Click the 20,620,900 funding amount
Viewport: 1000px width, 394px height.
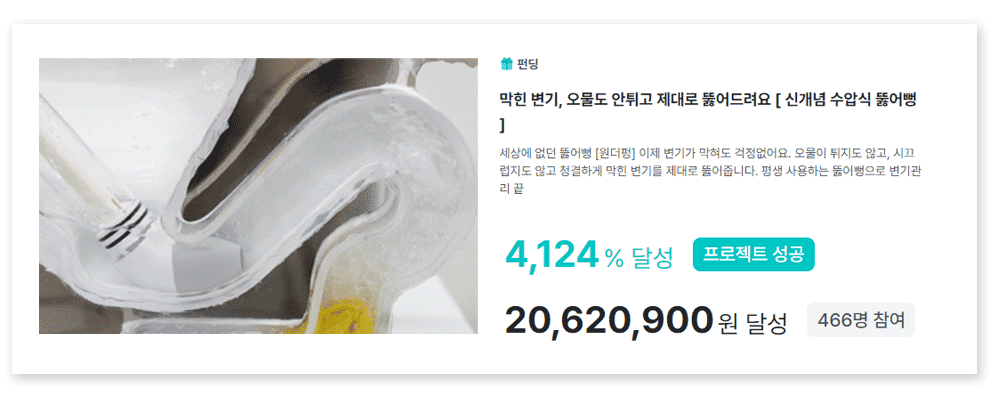(x=608, y=320)
